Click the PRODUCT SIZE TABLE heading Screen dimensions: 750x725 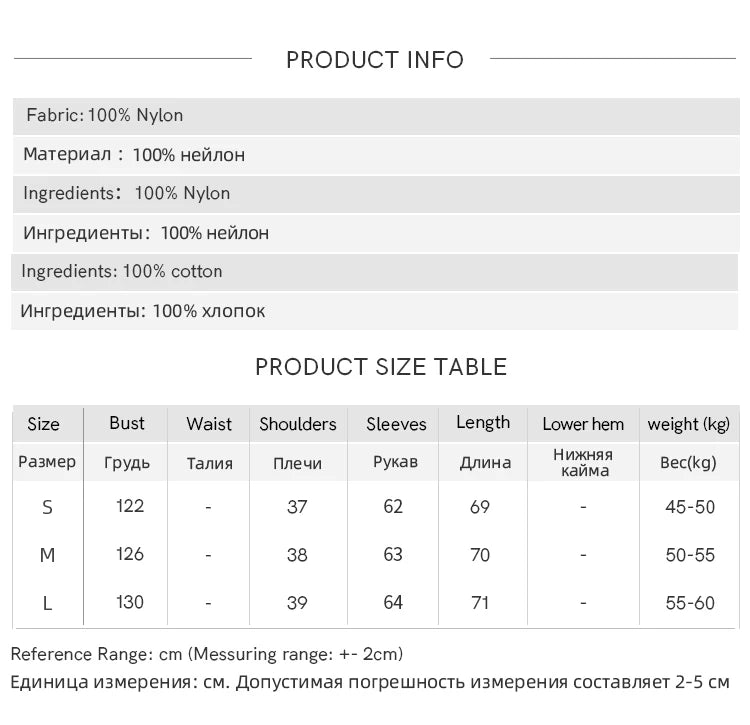tap(381, 367)
